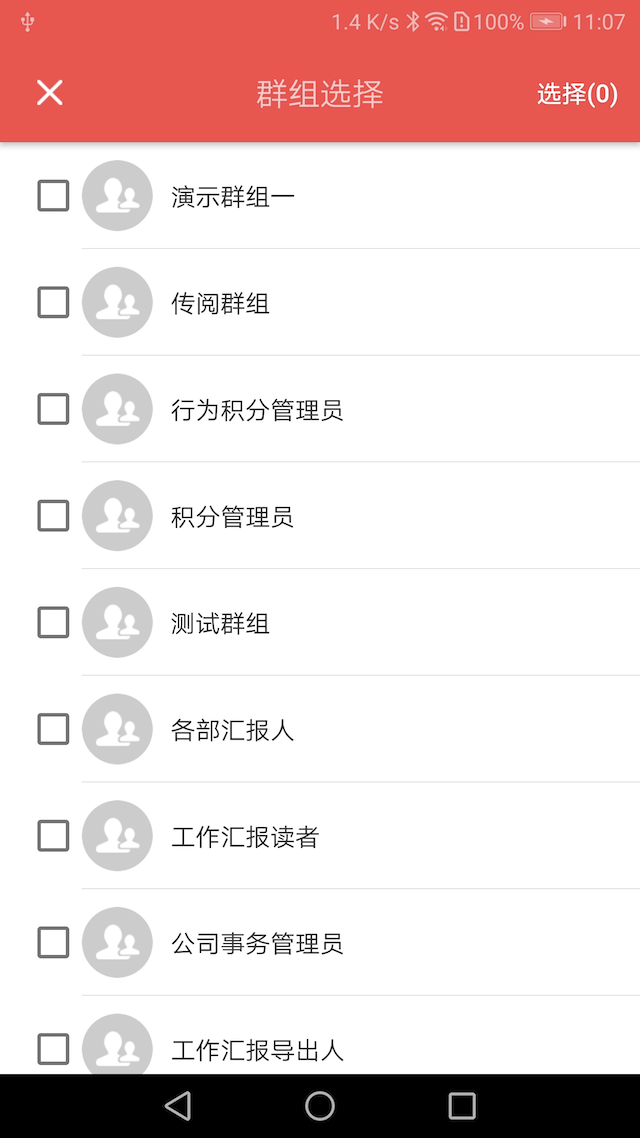Screen dimensions: 640x1138
Task: Choose the 工作汇报导出人 list entry
Action: coord(257,1050)
